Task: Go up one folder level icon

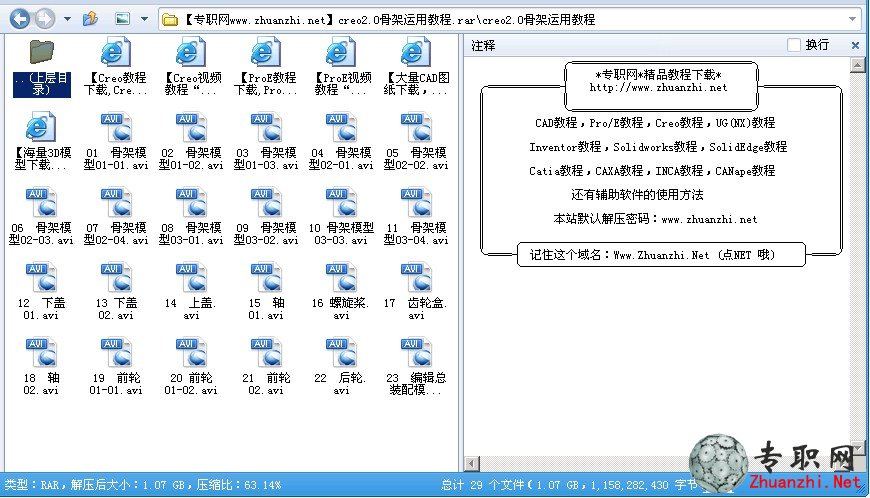Action: pos(90,19)
